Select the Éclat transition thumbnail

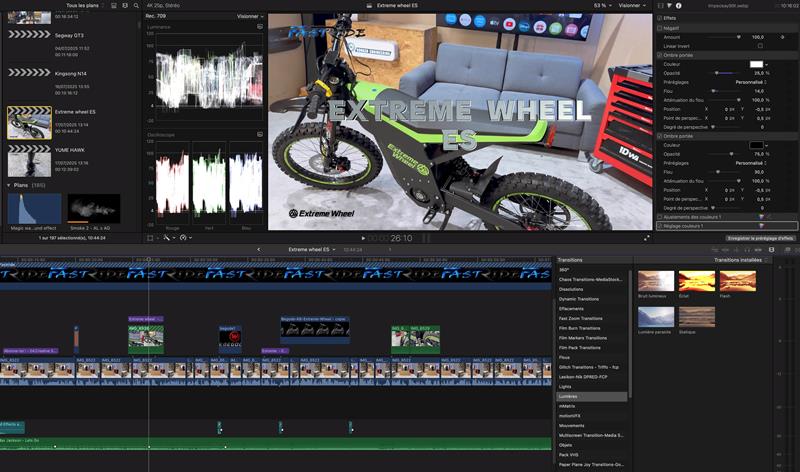pyautogui.click(x=696, y=281)
